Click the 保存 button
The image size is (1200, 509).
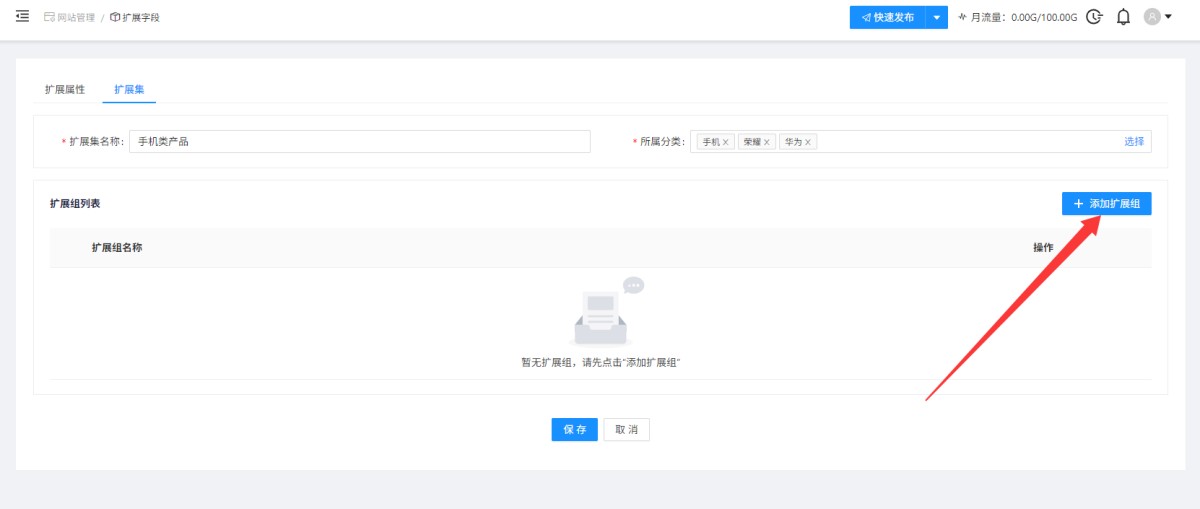click(575, 429)
